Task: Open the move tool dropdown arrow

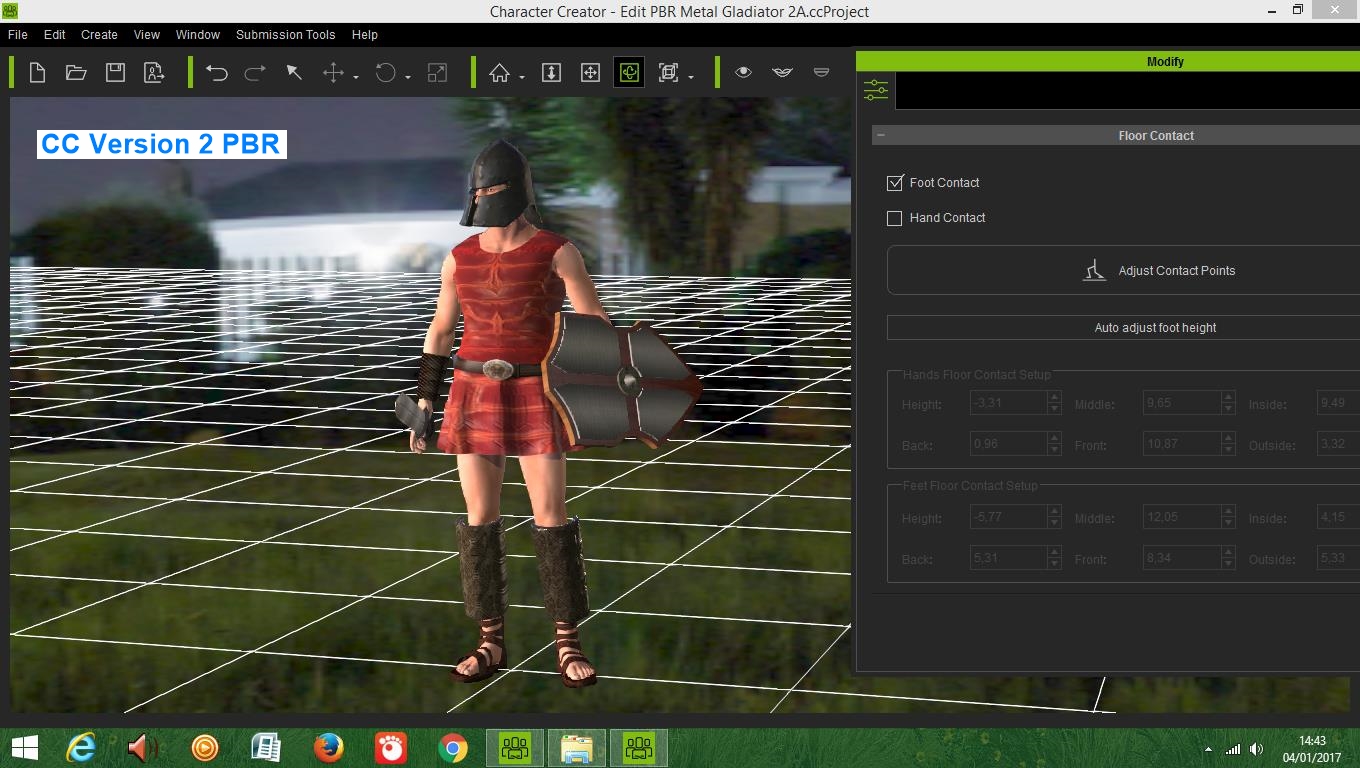Action: point(356,77)
